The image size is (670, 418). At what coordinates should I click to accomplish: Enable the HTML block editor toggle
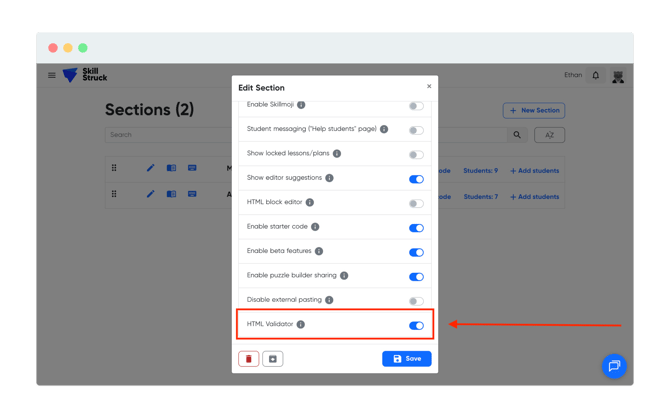[x=416, y=203]
